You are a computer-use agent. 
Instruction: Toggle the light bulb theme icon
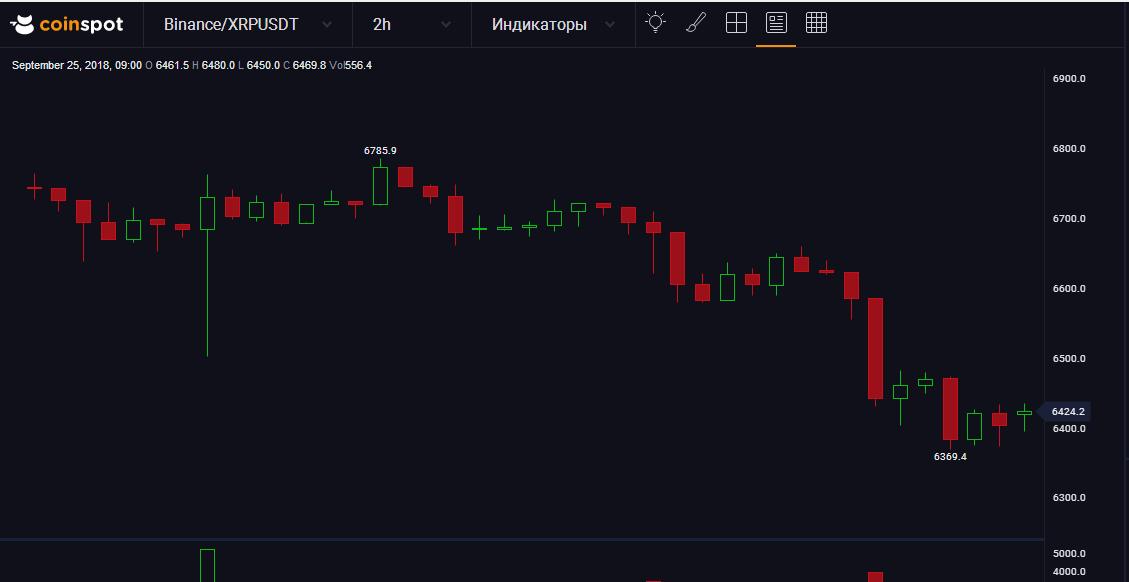pos(655,23)
